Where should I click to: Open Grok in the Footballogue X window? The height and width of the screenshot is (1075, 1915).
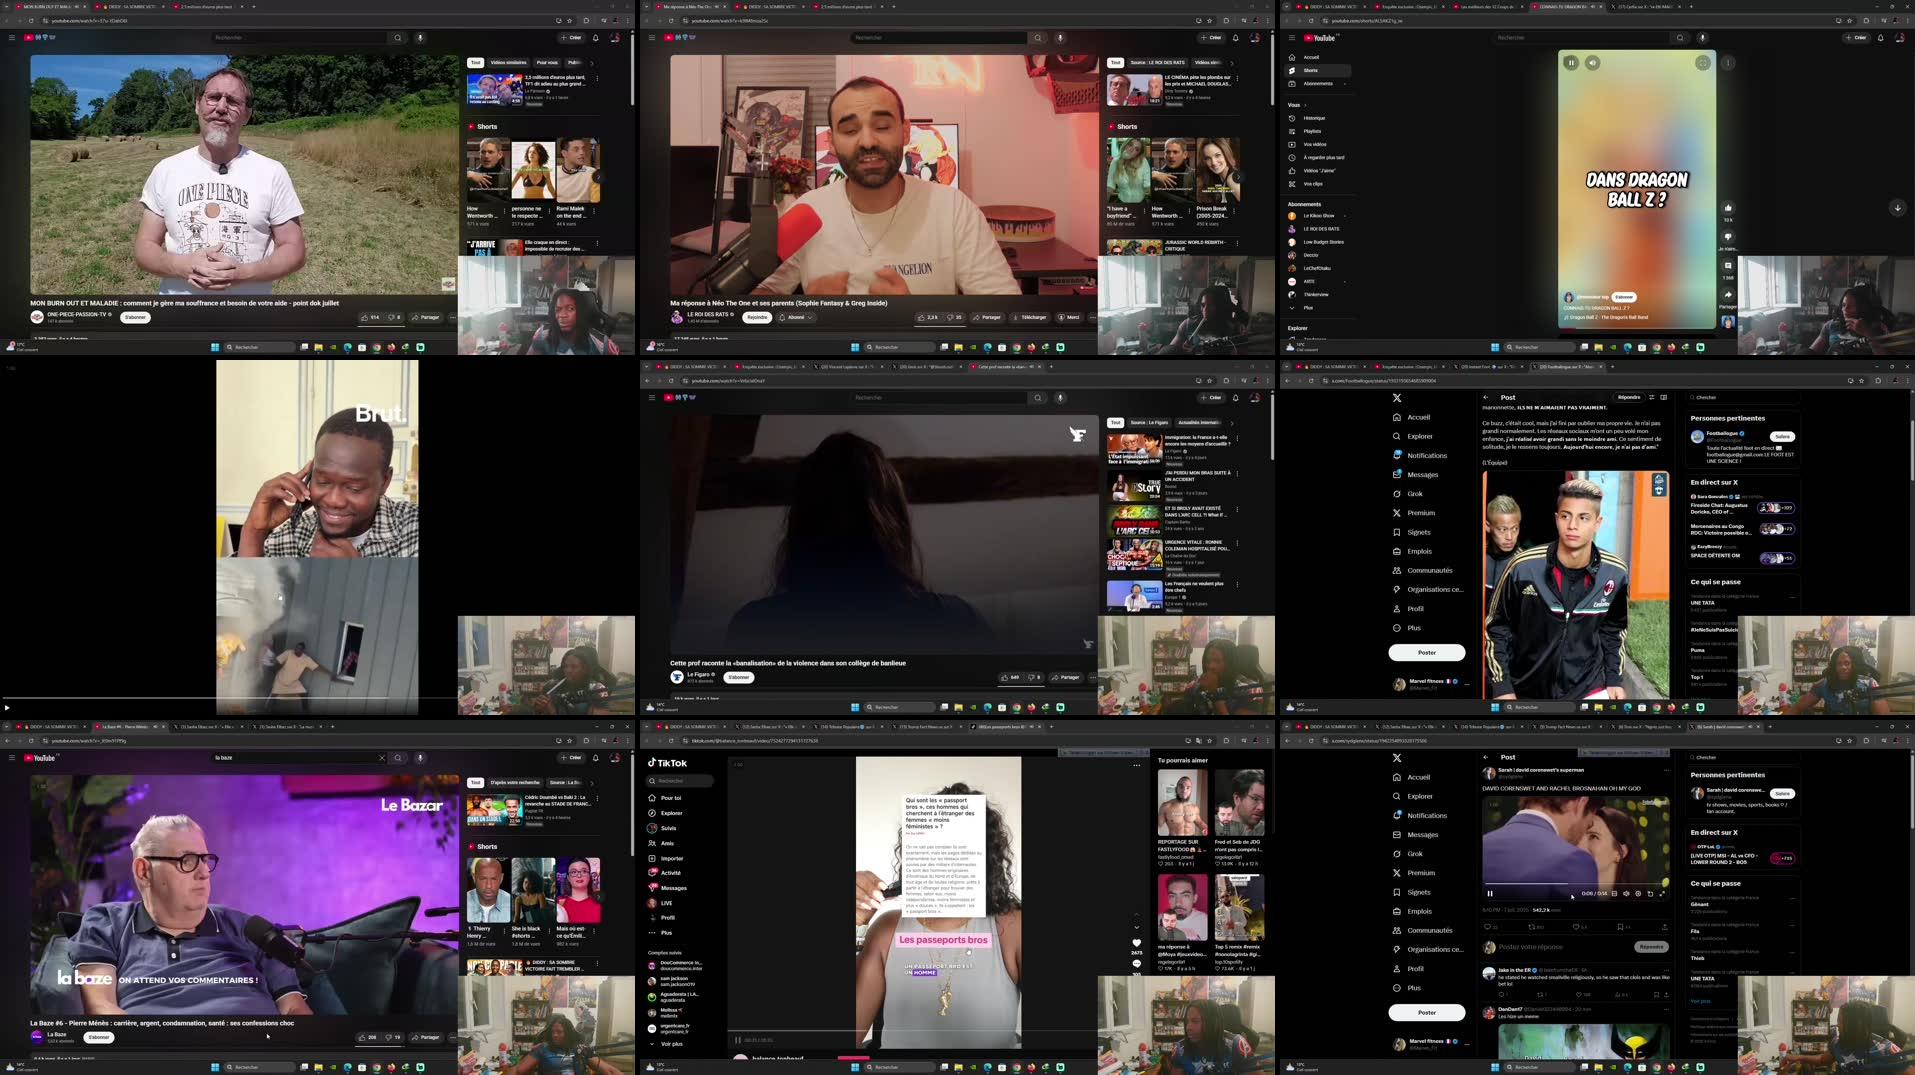click(1409, 494)
